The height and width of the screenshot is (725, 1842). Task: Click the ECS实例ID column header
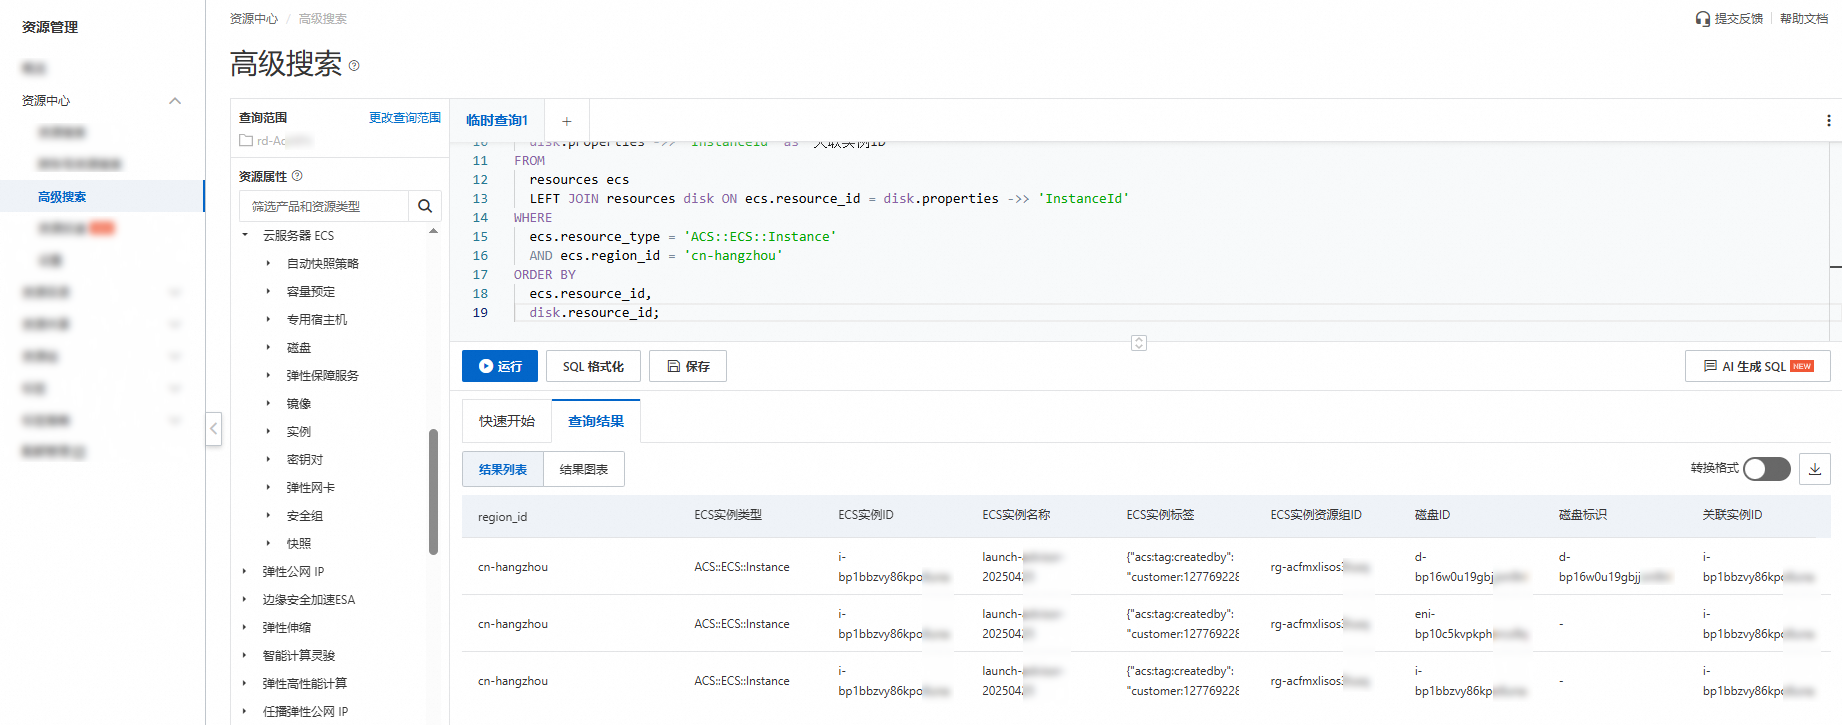pos(866,515)
